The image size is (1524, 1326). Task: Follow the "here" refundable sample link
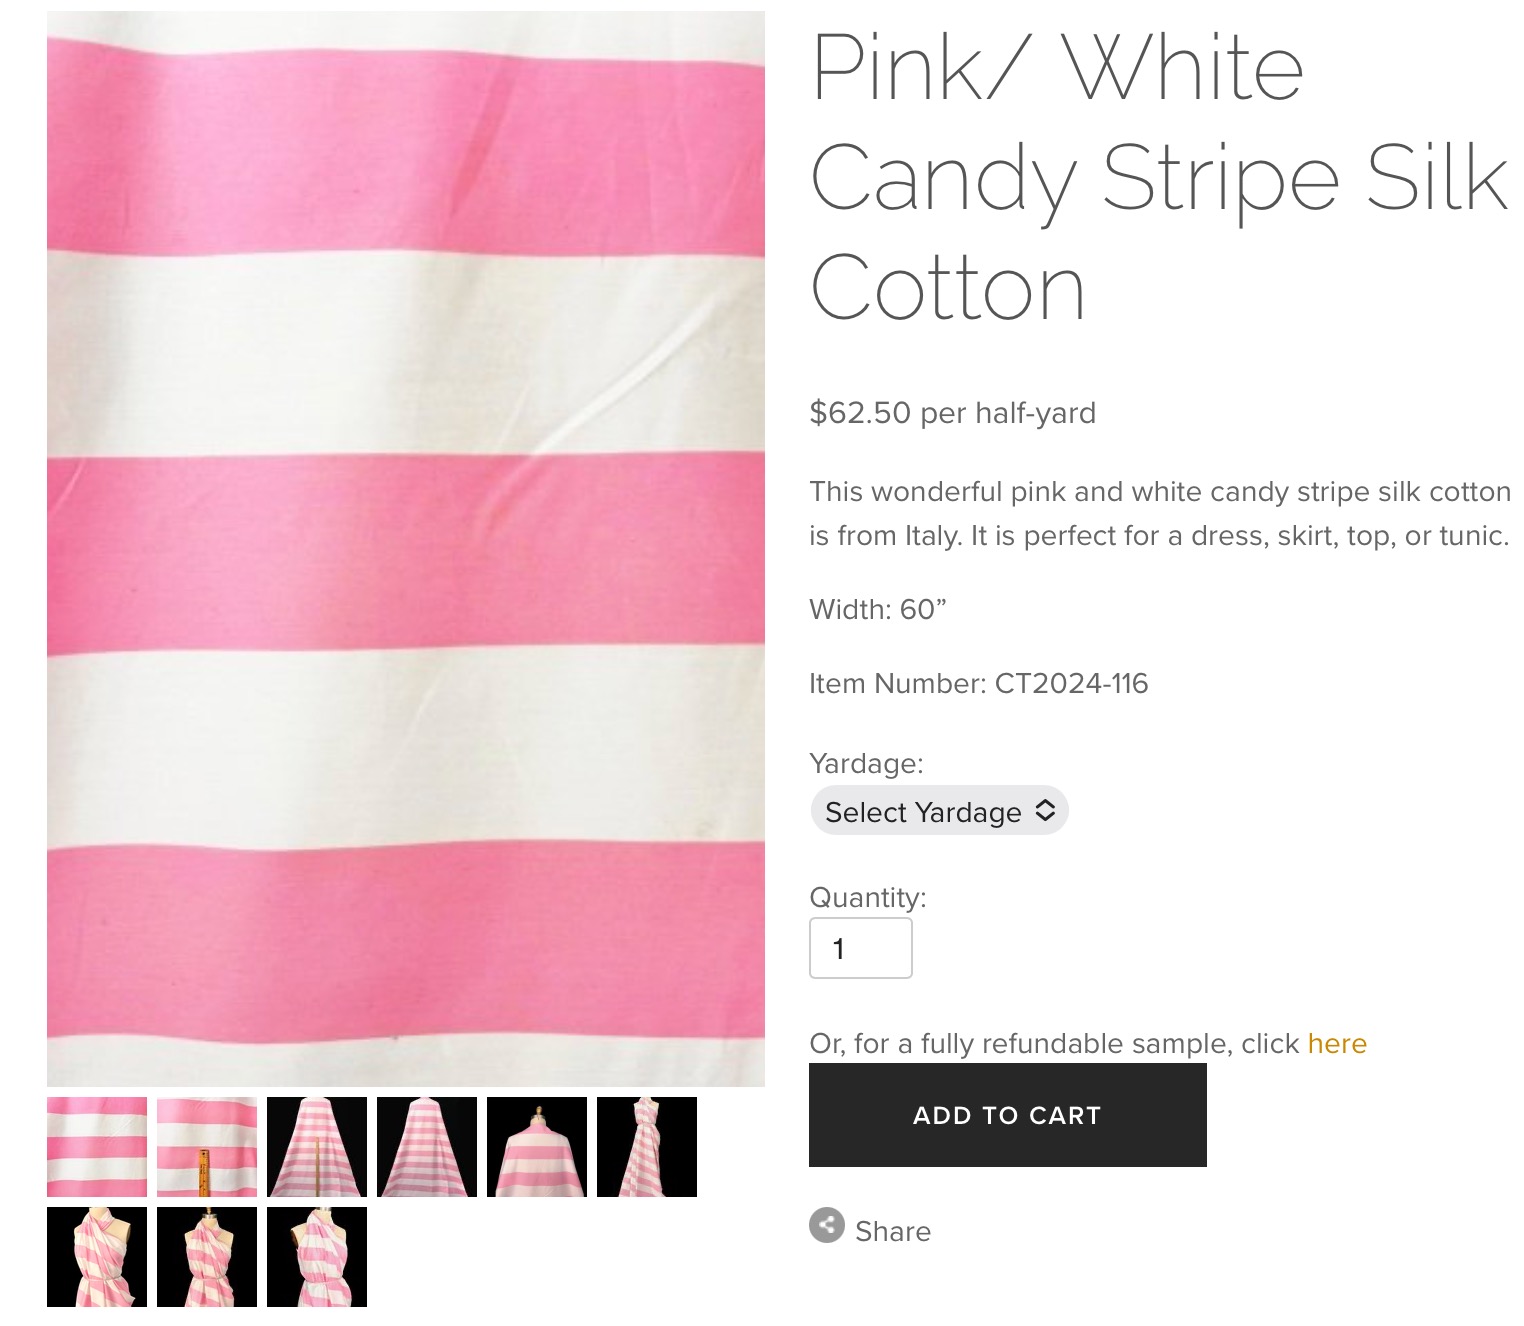click(x=1336, y=1044)
